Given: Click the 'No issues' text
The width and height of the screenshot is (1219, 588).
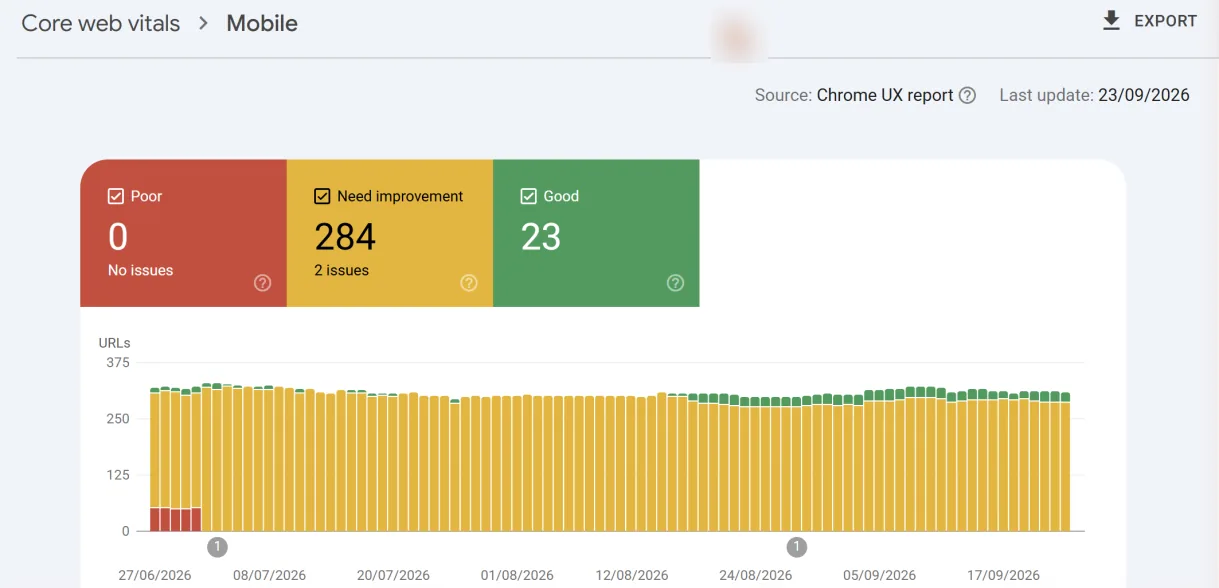Looking at the screenshot, I should click(x=140, y=270).
